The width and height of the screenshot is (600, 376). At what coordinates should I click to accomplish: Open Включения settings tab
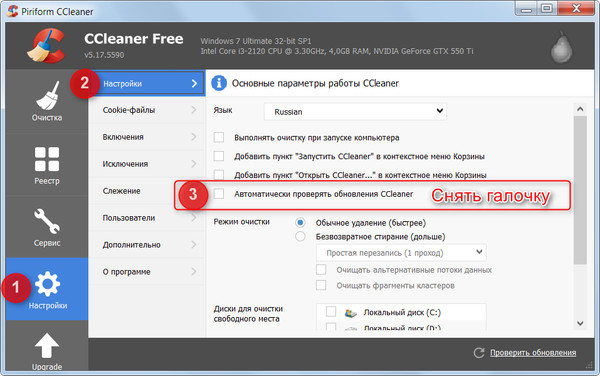pyautogui.click(x=147, y=137)
